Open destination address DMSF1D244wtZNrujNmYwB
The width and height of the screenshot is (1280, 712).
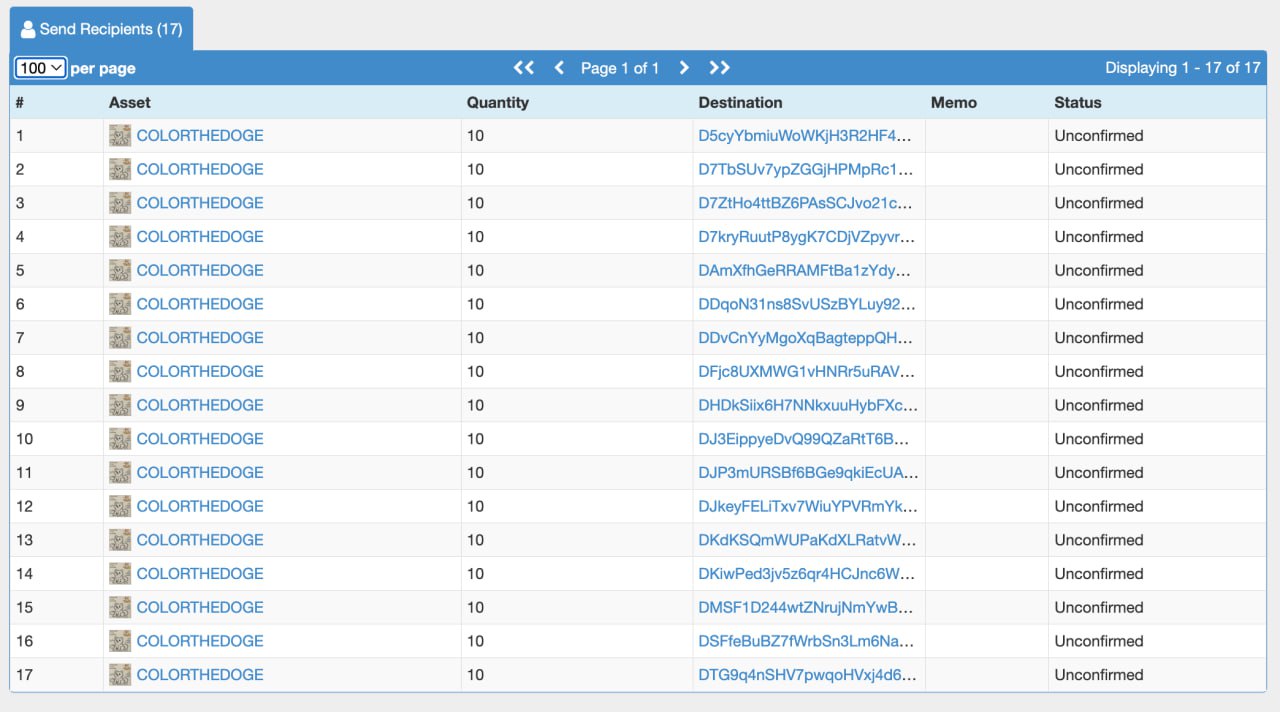point(806,607)
